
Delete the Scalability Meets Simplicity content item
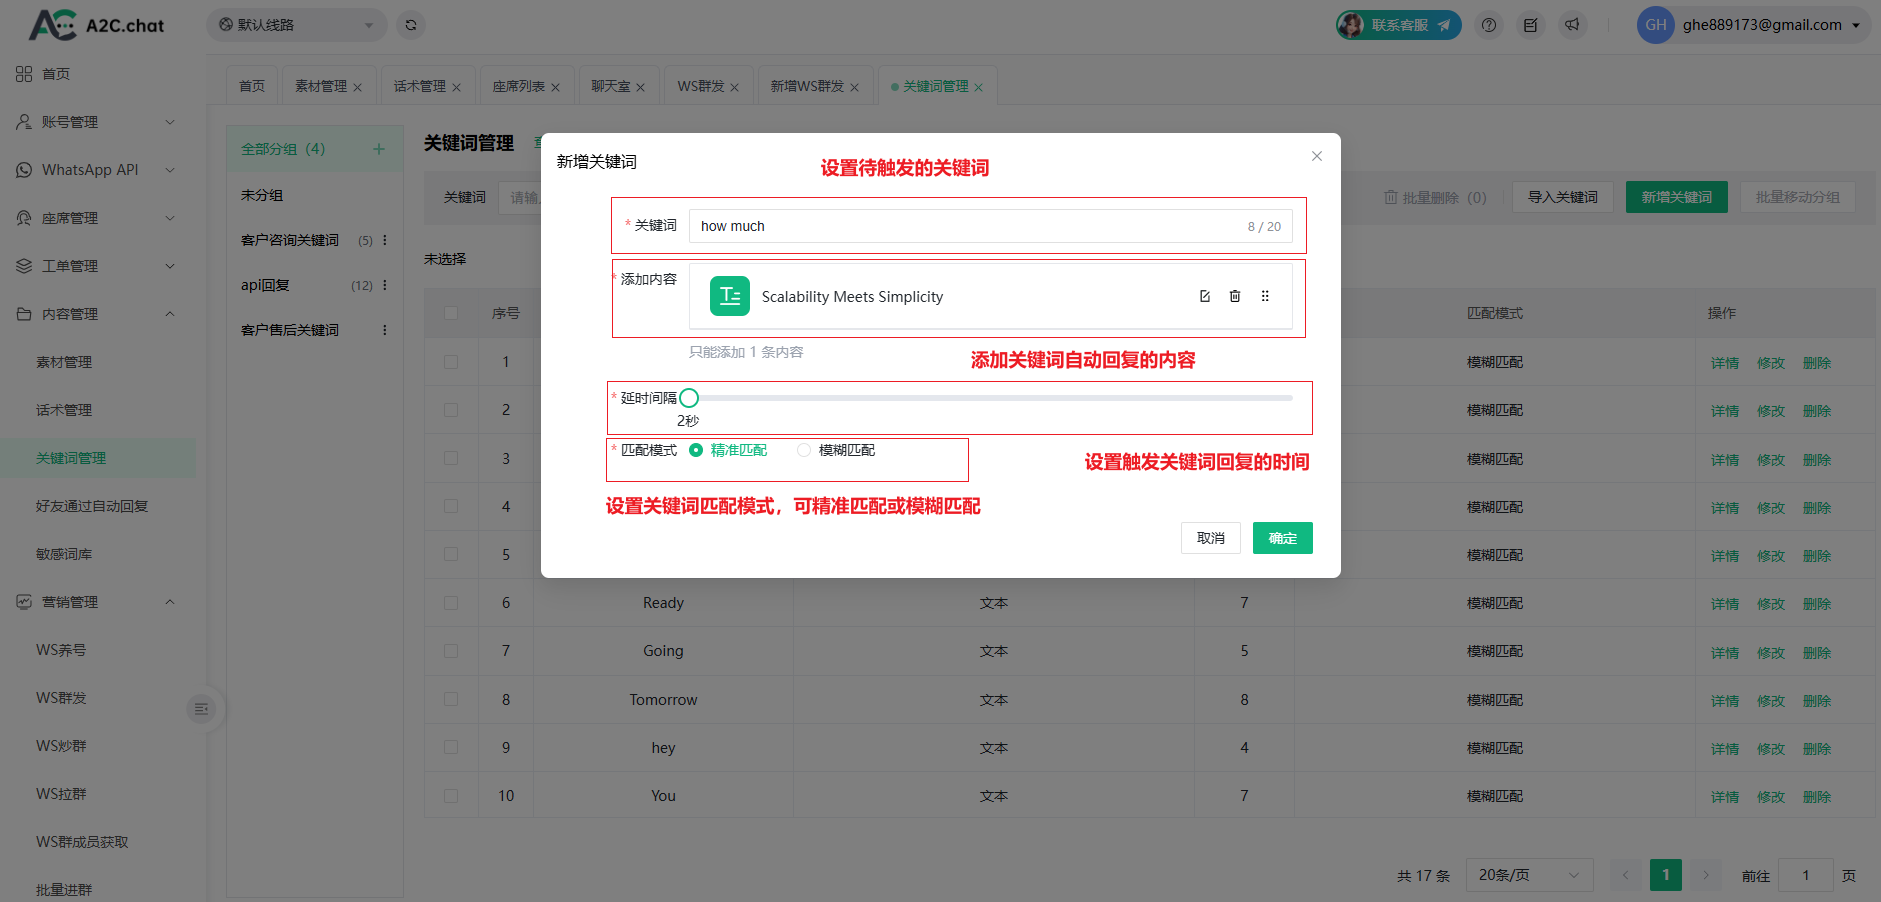[1235, 296]
